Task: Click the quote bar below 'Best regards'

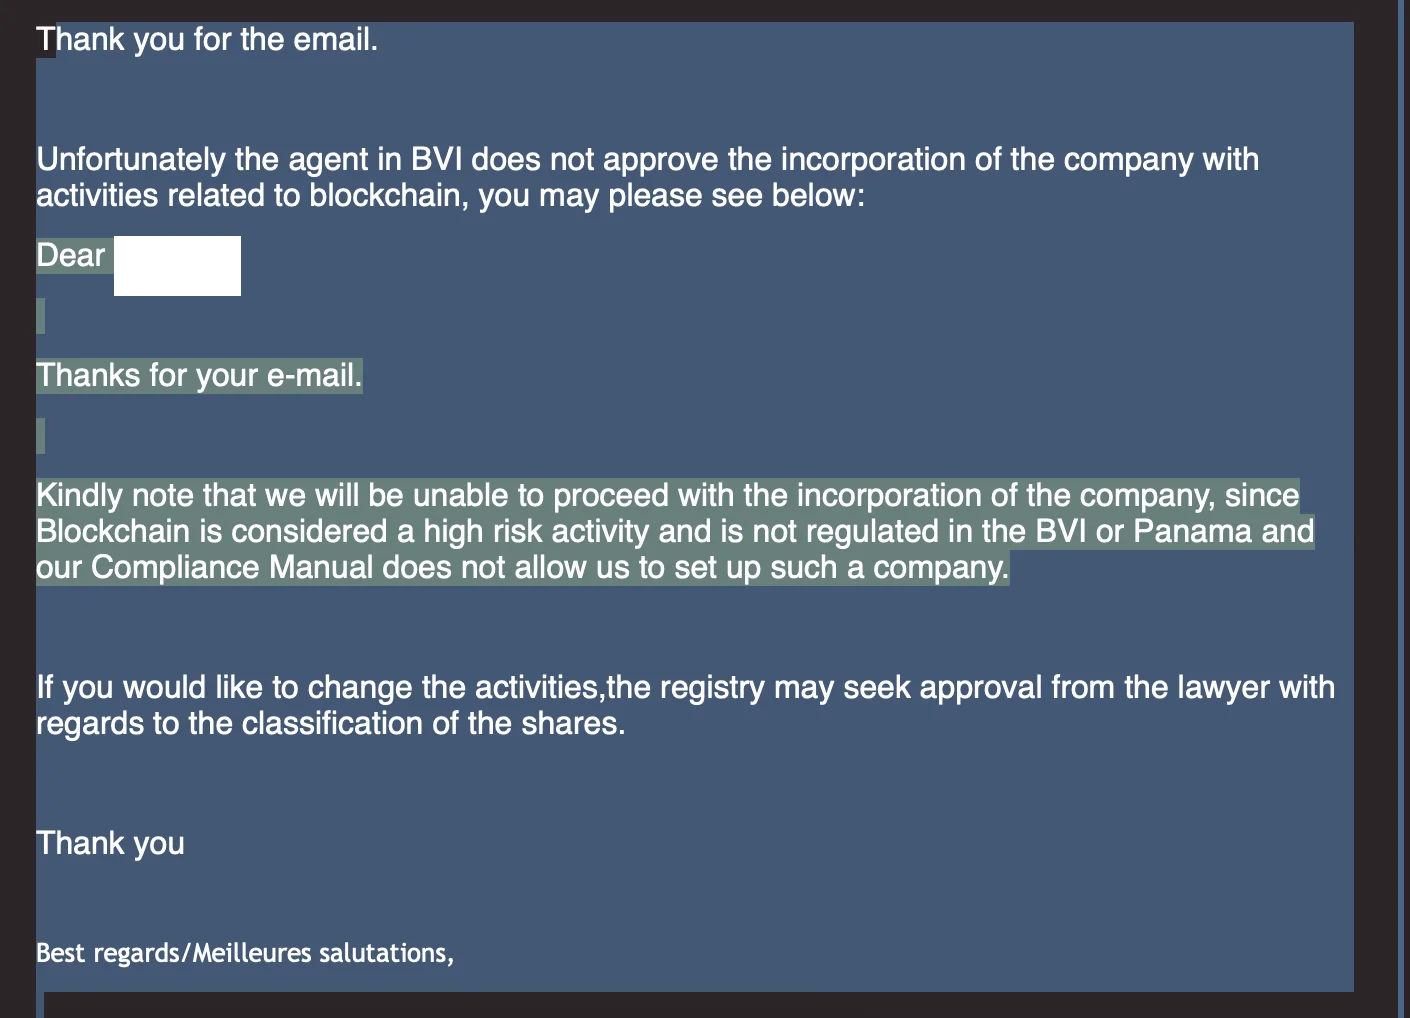Action: pos(41,1004)
